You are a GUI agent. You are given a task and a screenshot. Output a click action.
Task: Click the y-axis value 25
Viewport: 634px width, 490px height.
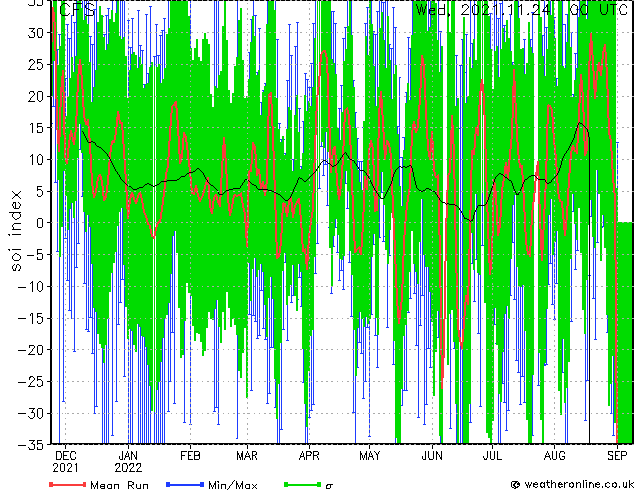[x=36, y=64]
